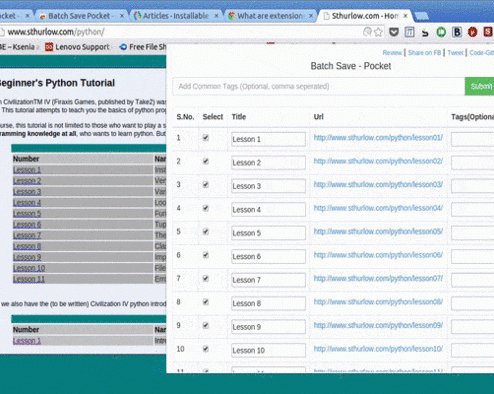
Task: Click the Lesson 2 link on webpage
Action: (27, 181)
